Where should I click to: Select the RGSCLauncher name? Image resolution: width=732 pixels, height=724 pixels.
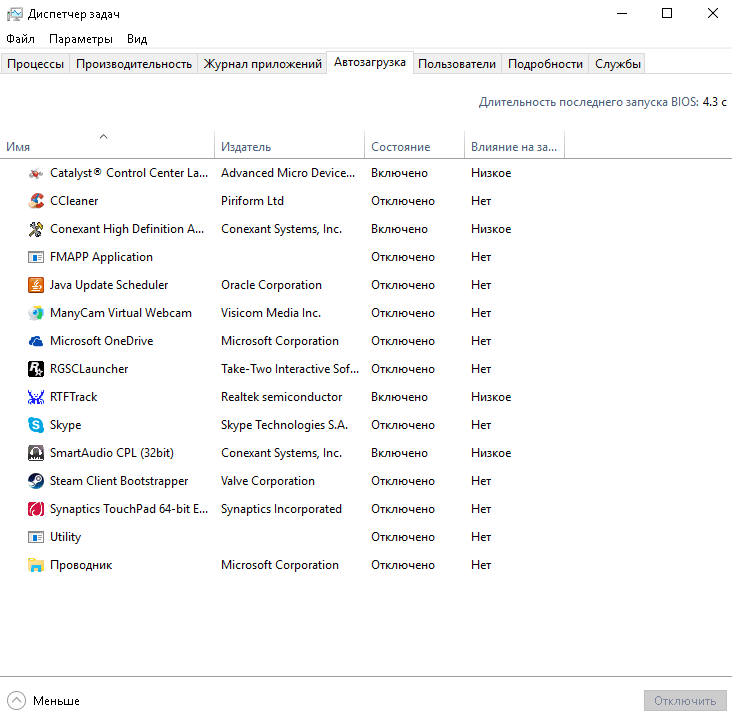(x=89, y=369)
